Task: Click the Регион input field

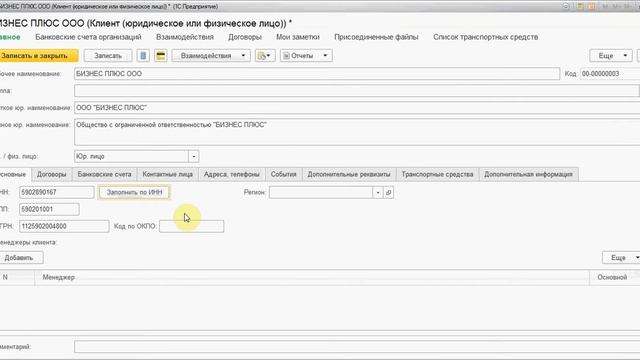Action: 321,192
